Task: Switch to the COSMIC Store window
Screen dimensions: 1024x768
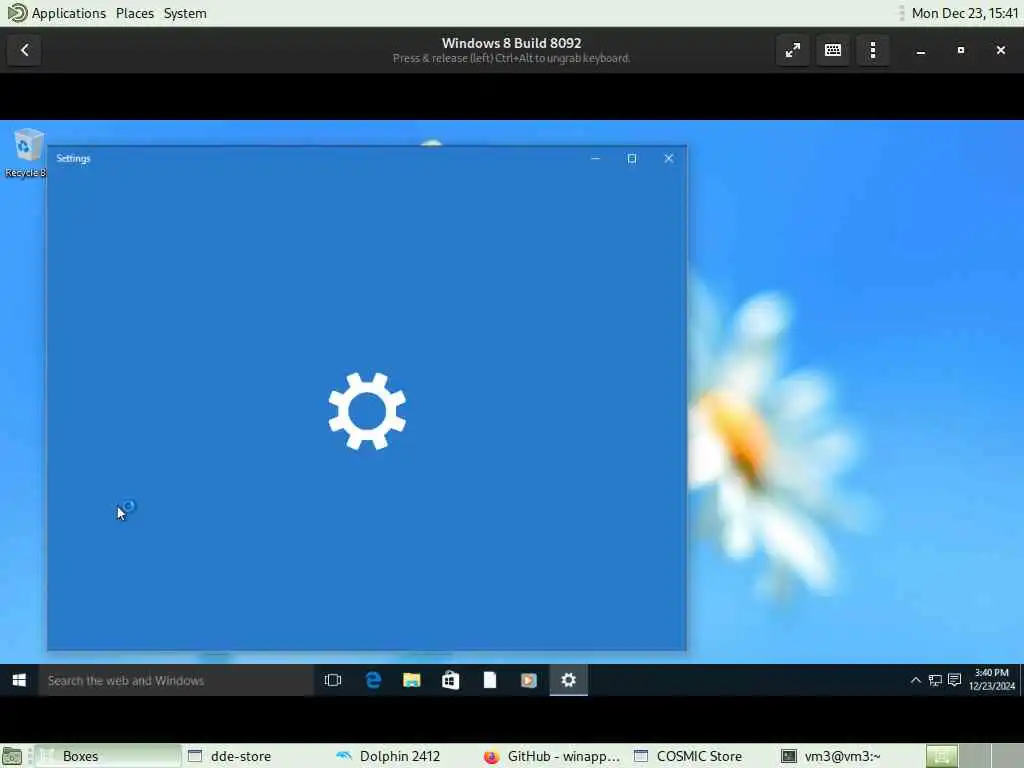Action: [x=702, y=756]
